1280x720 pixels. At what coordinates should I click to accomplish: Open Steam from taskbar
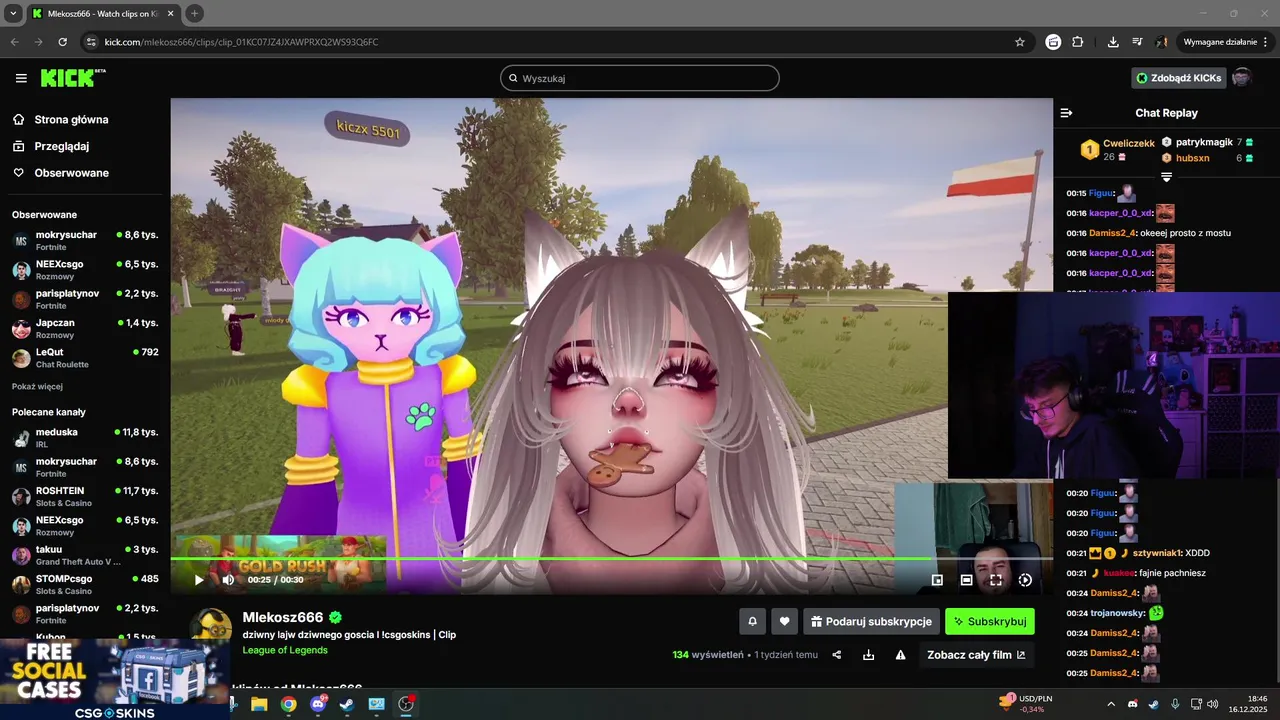coord(347,704)
